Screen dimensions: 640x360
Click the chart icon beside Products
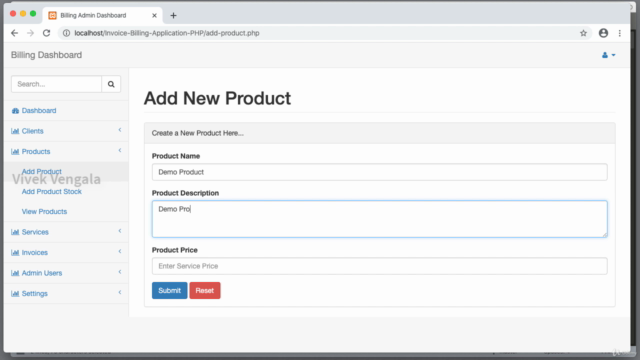tap(15, 151)
